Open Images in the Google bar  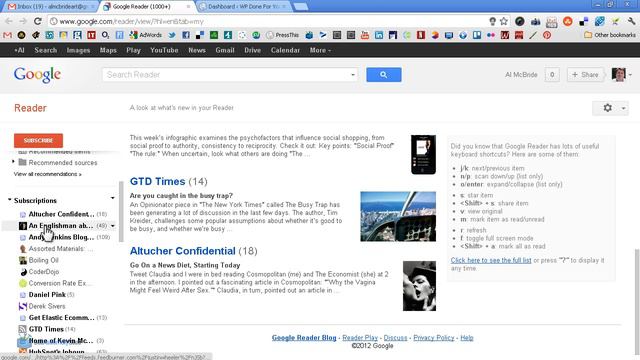[78, 50]
